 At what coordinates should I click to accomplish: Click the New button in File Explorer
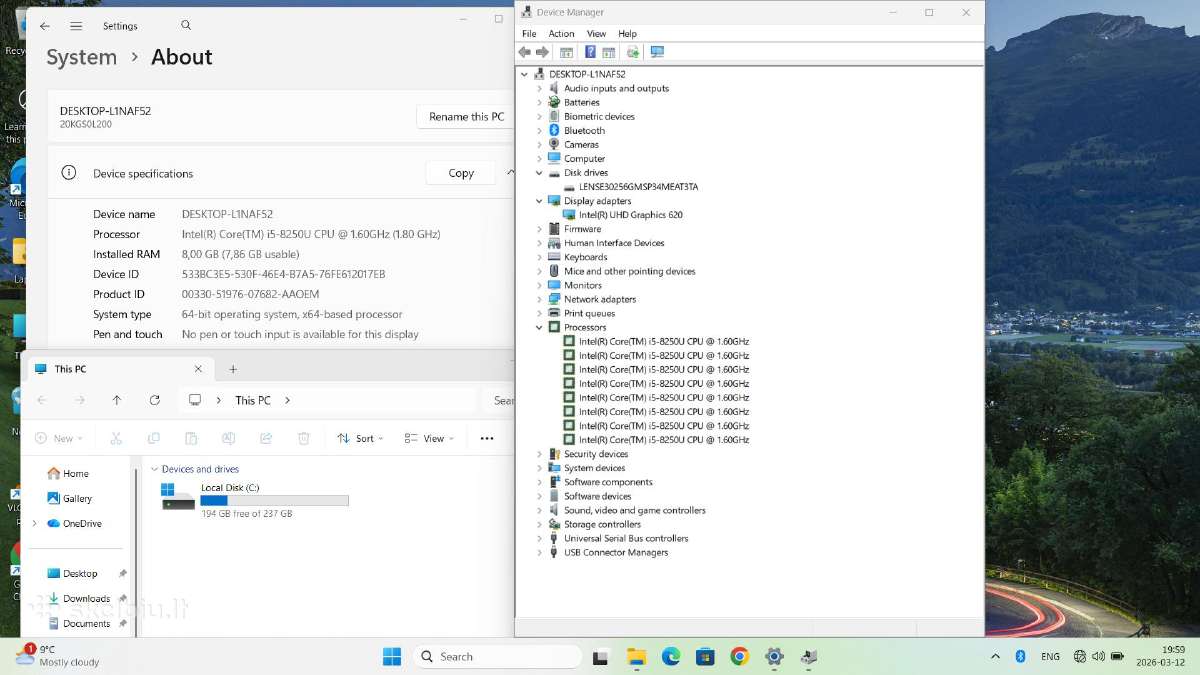pyautogui.click(x=58, y=438)
